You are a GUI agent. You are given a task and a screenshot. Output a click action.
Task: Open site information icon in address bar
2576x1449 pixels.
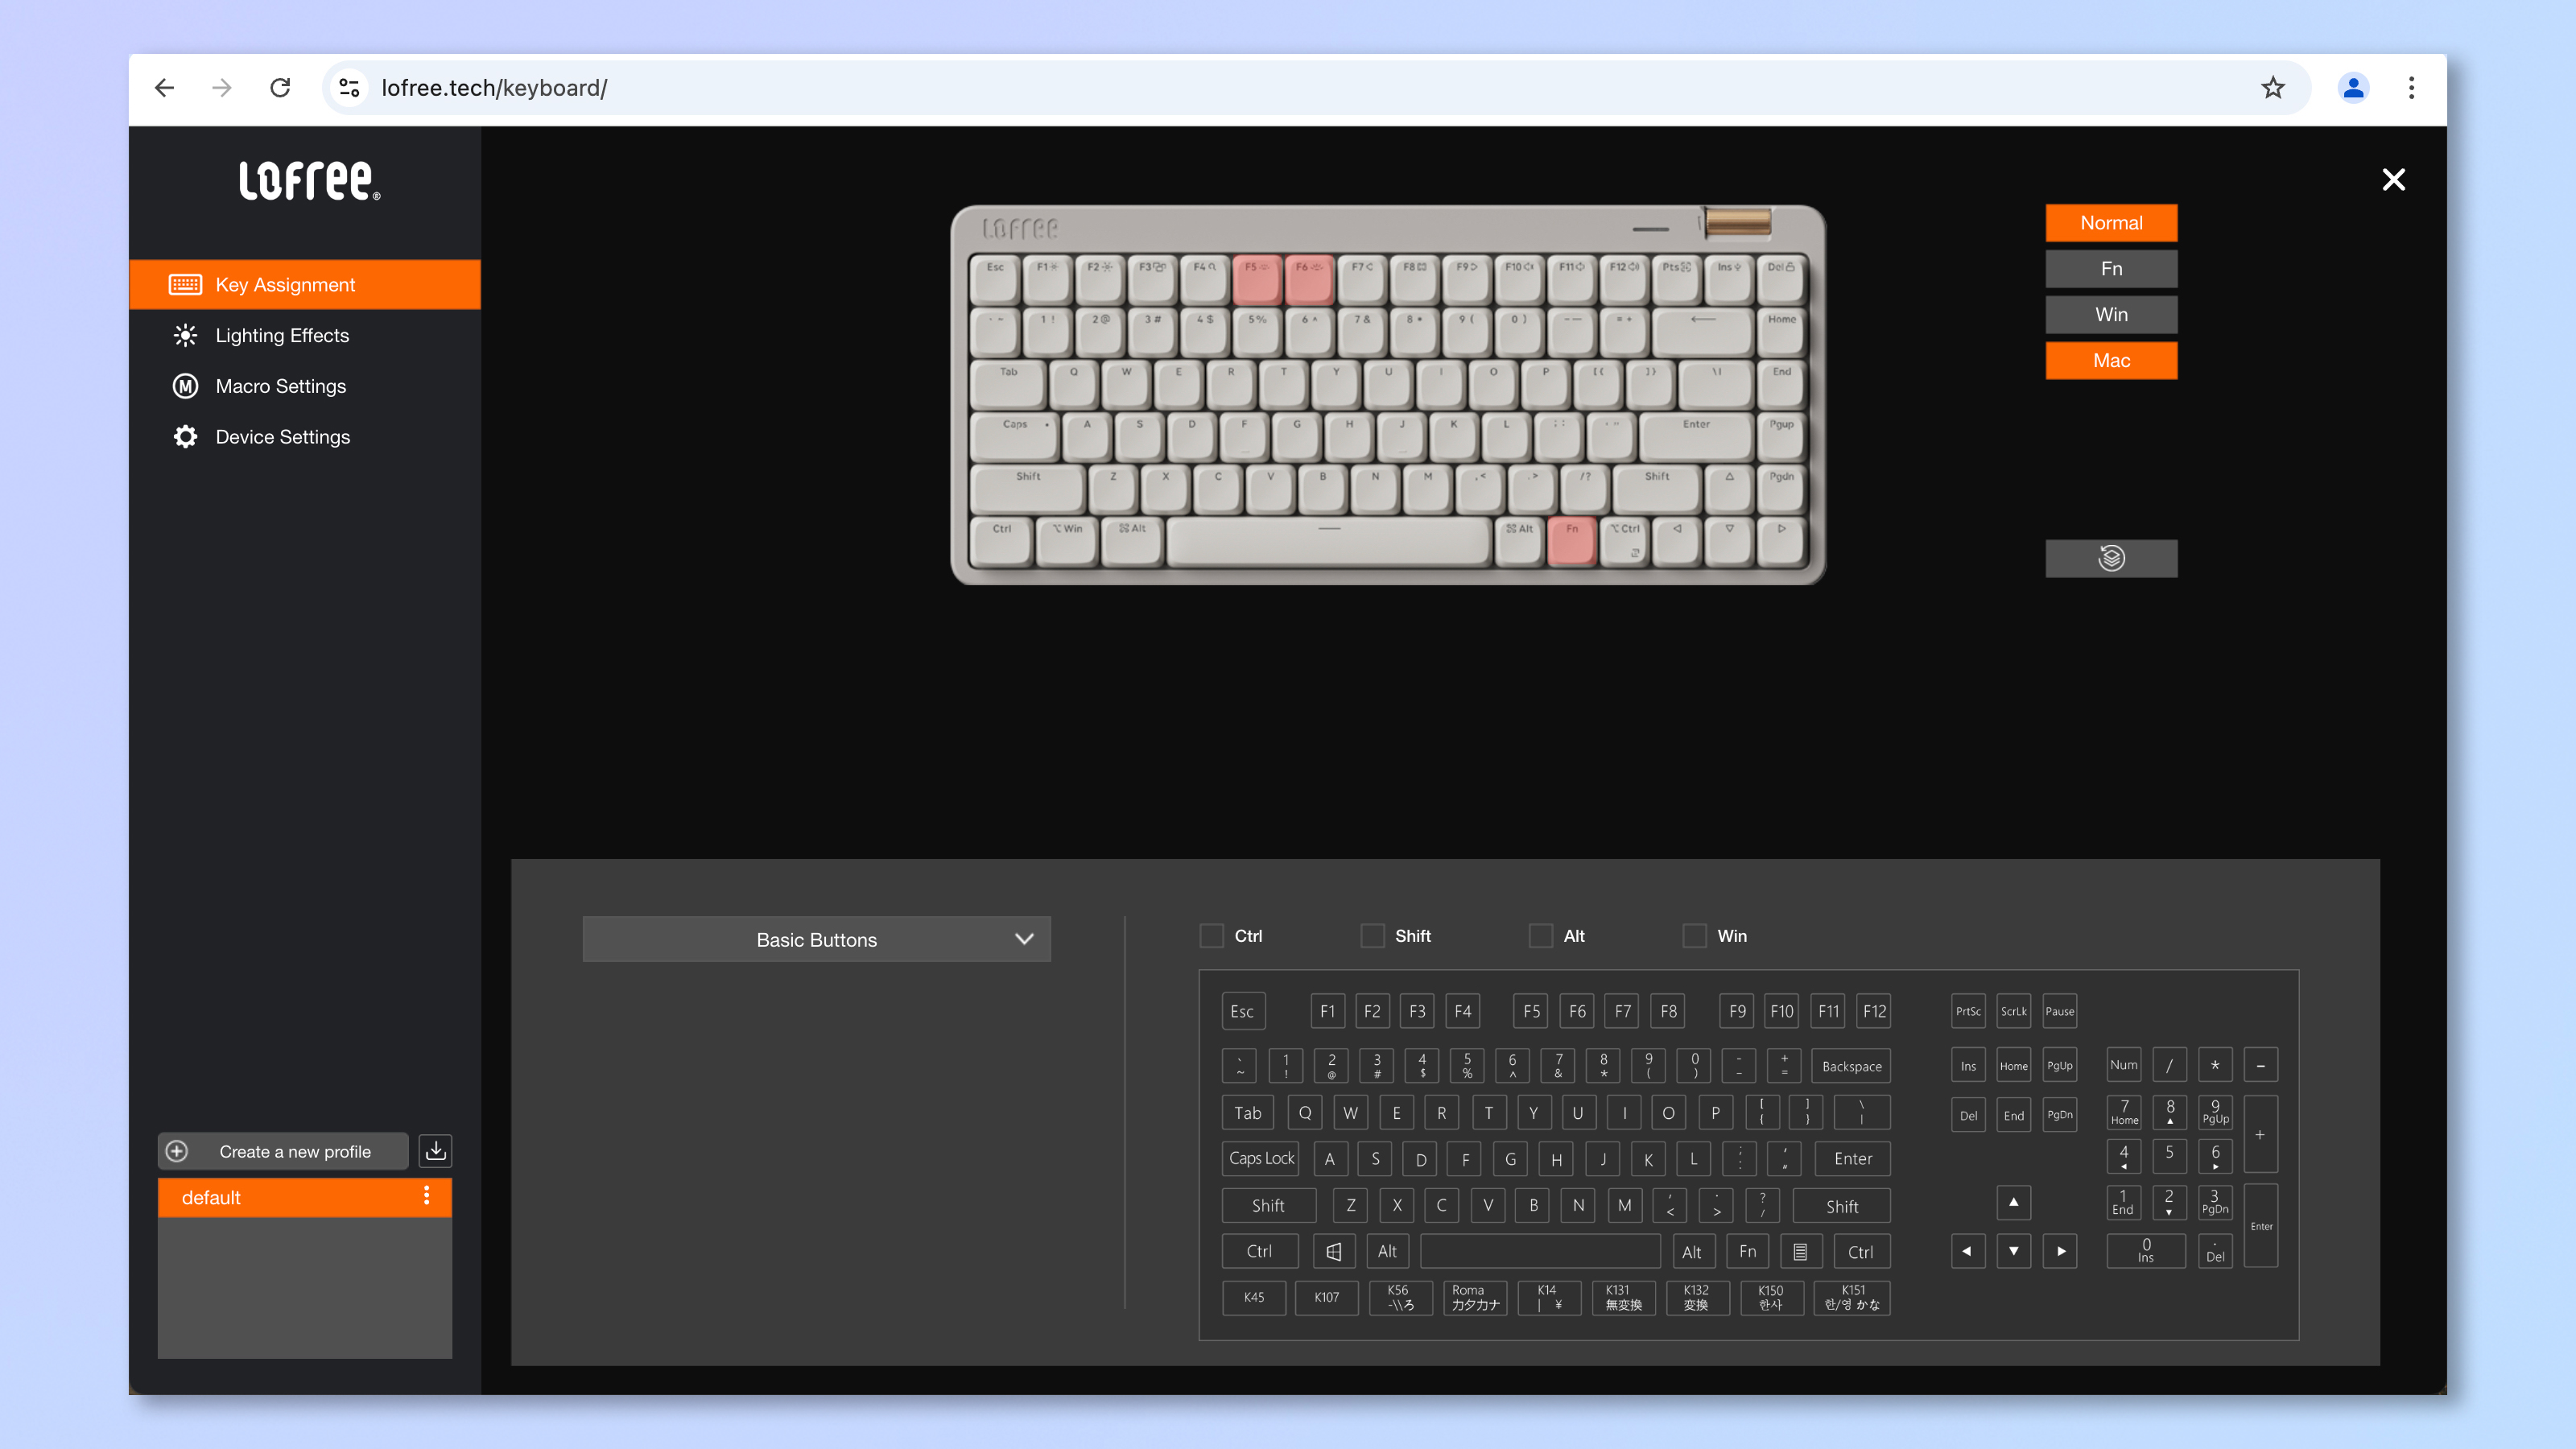[349, 88]
